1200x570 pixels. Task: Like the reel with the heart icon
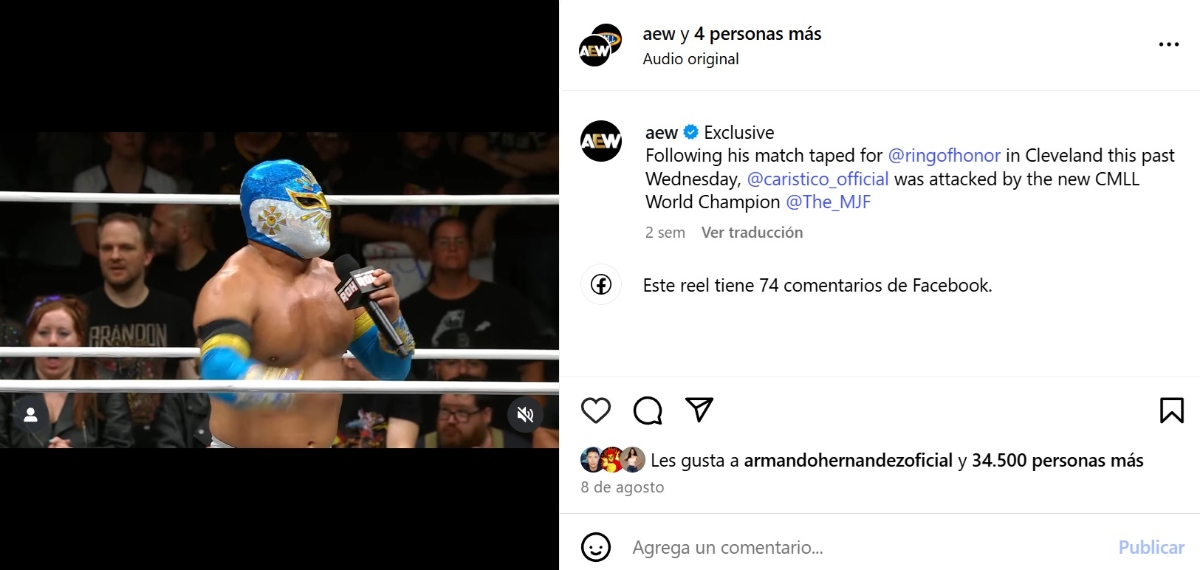pyautogui.click(x=596, y=410)
